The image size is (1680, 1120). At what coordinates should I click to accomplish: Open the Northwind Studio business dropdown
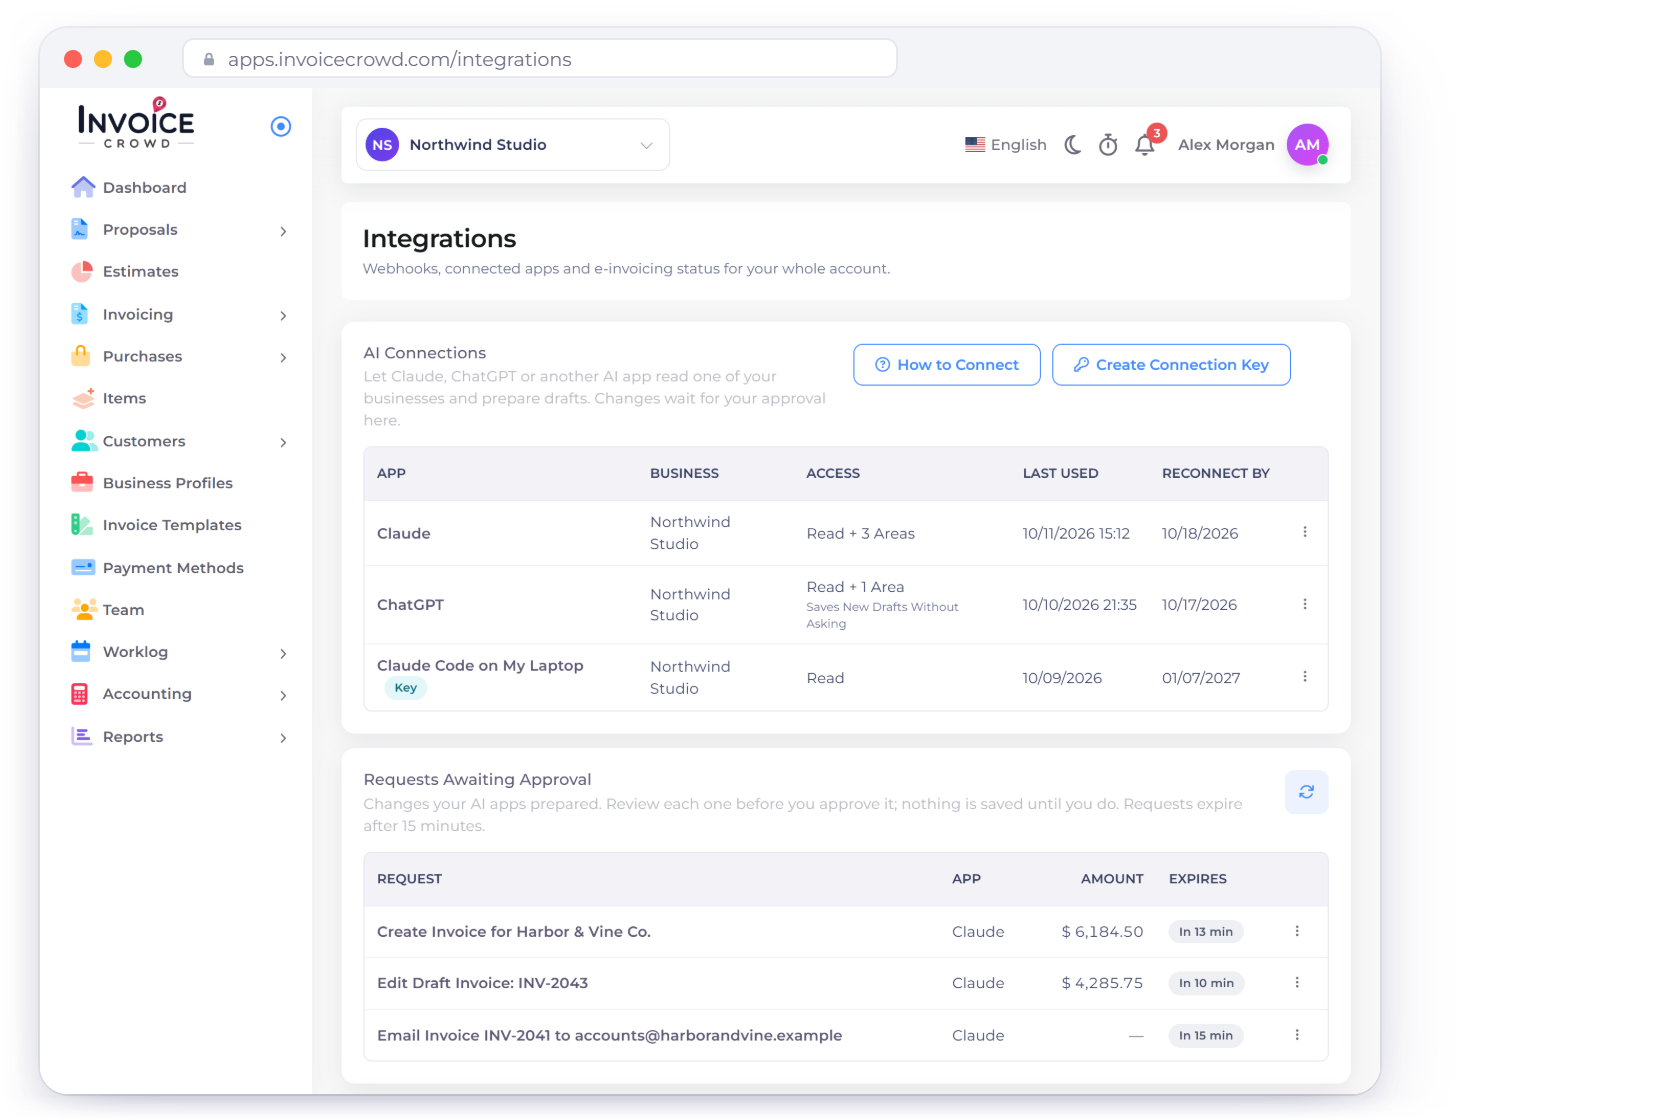click(513, 145)
